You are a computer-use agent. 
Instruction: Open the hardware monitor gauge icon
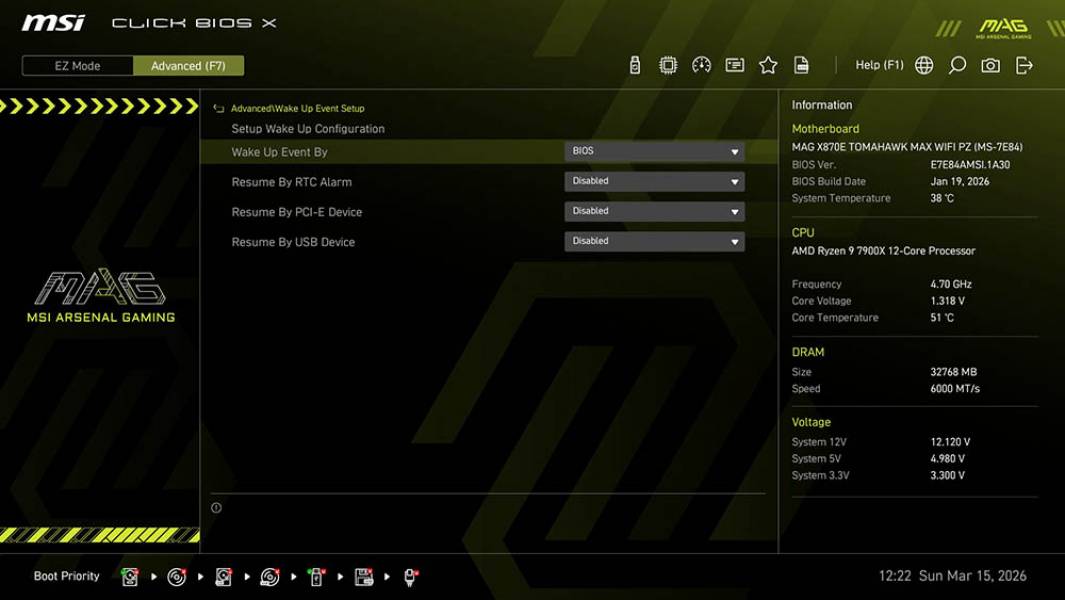[700, 64]
